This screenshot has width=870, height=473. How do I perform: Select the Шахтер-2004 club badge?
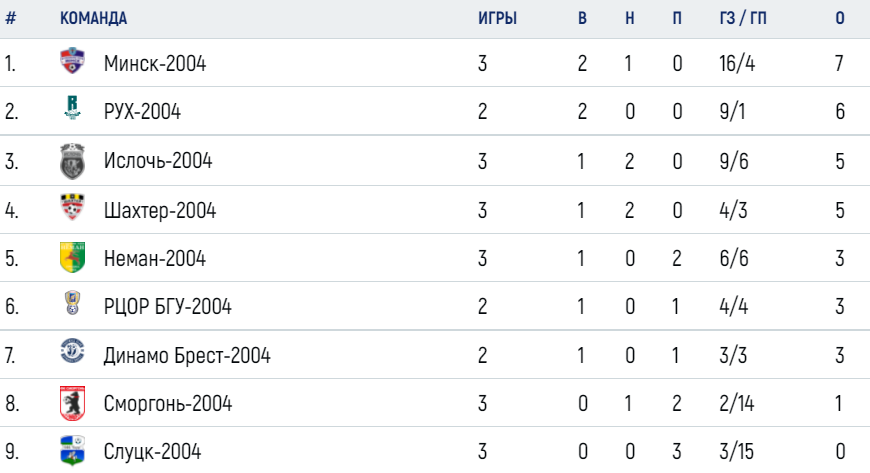[x=72, y=207]
